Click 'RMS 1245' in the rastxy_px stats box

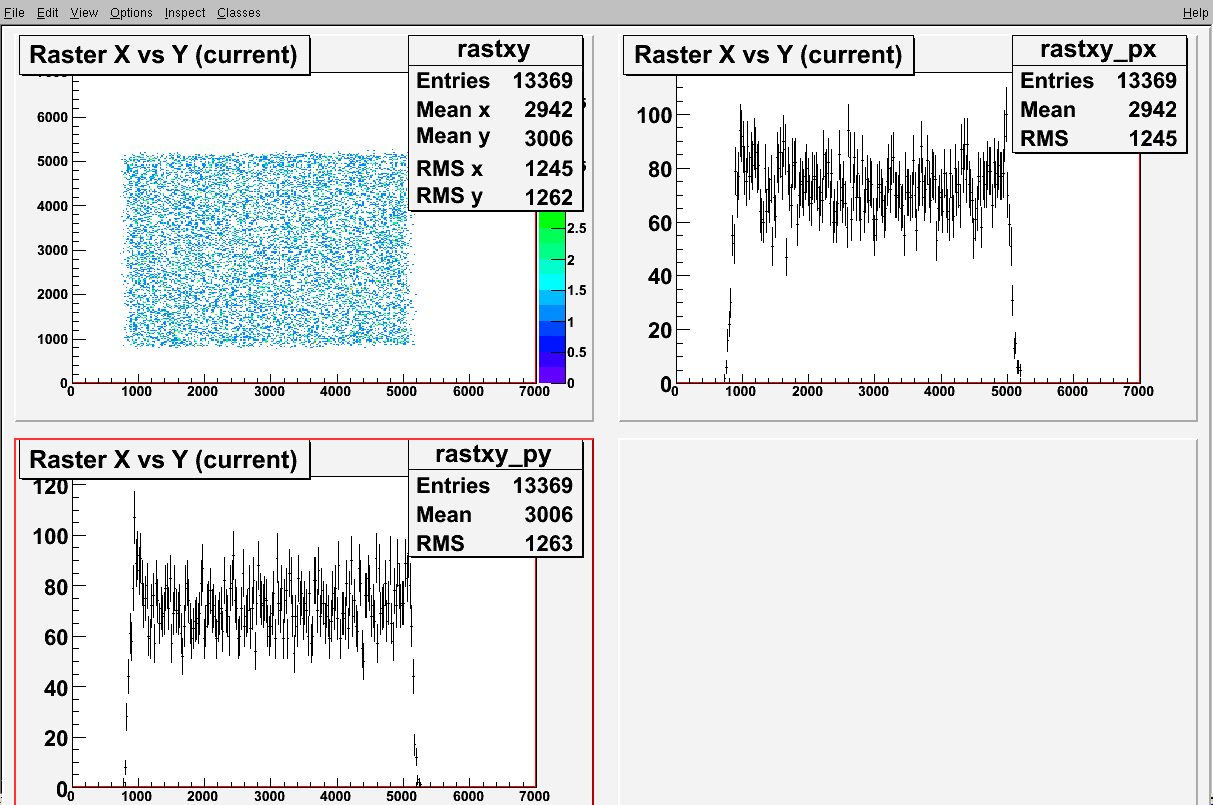(x=1099, y=139)
